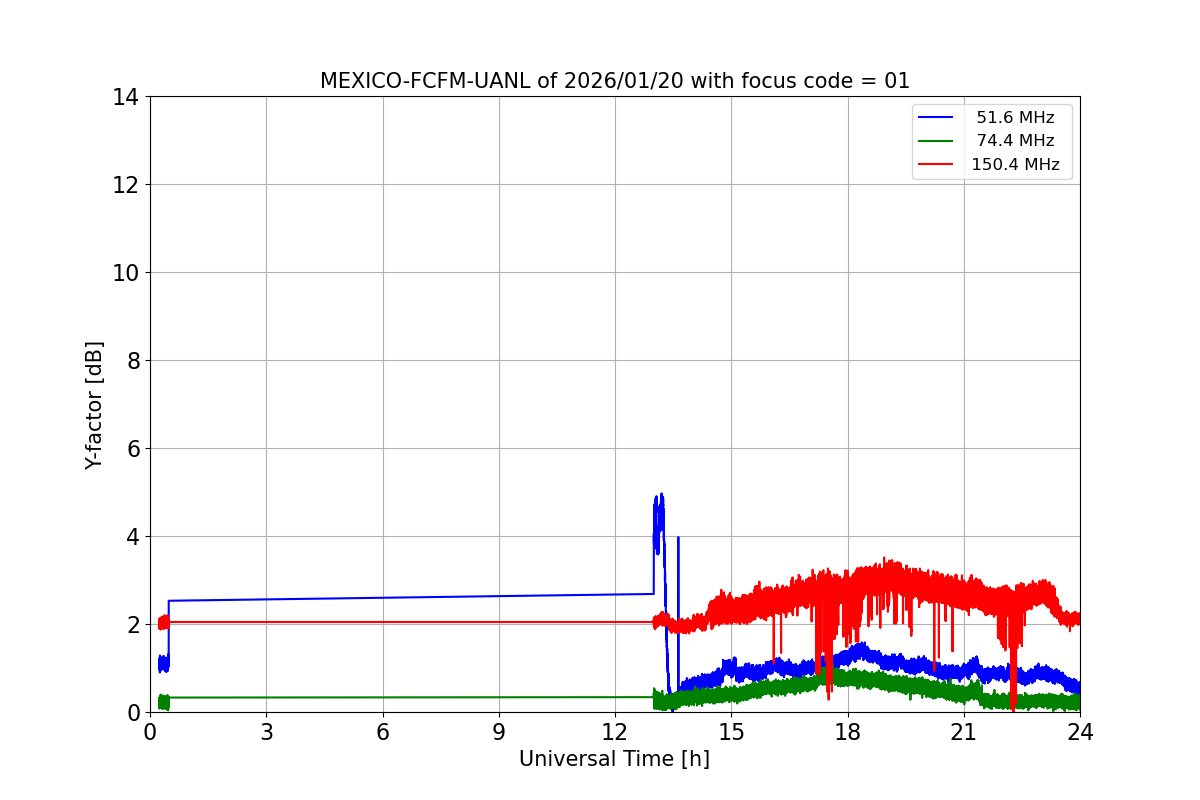Click x-axis tick label 3

point(266,732)
